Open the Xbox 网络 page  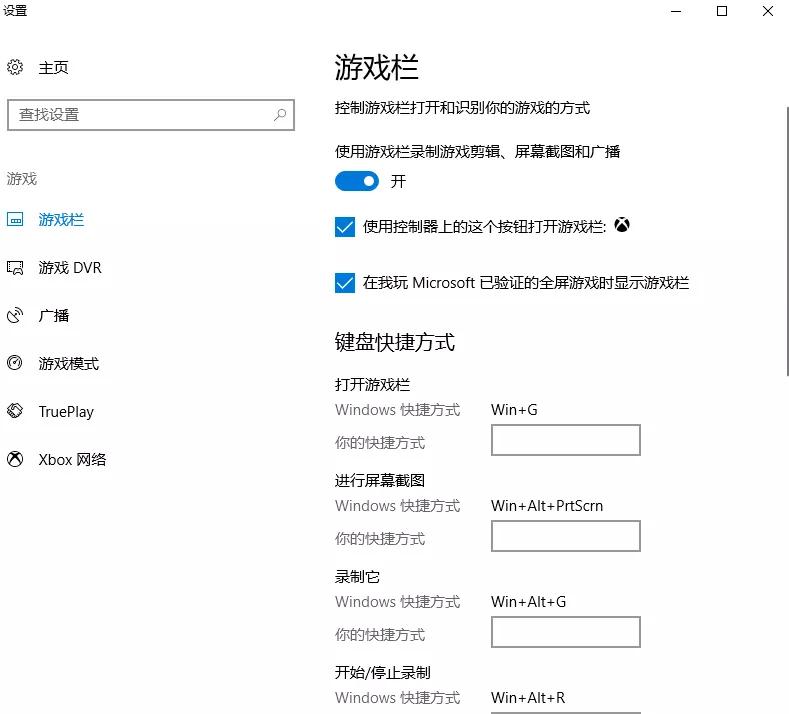(x=72, y=459)
